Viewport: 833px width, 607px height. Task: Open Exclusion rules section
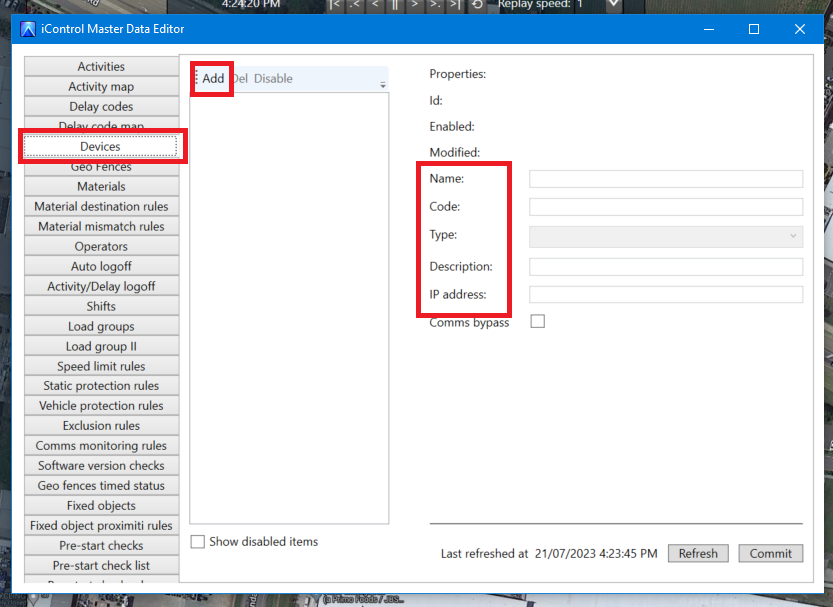tap(101, 425)
